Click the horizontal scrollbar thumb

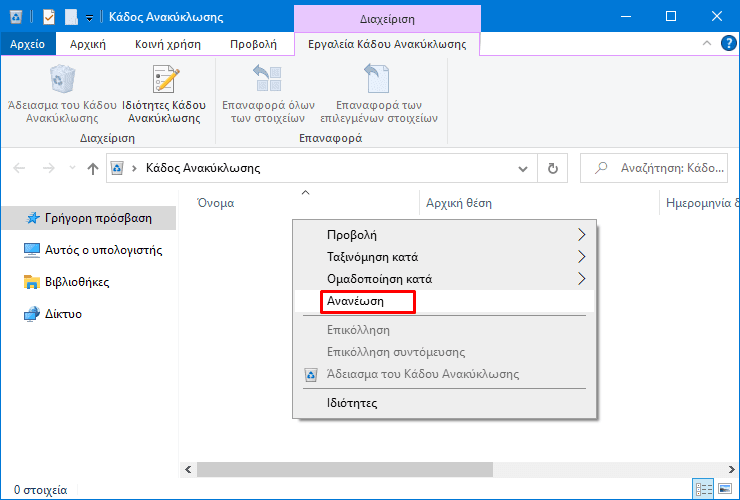345,469
